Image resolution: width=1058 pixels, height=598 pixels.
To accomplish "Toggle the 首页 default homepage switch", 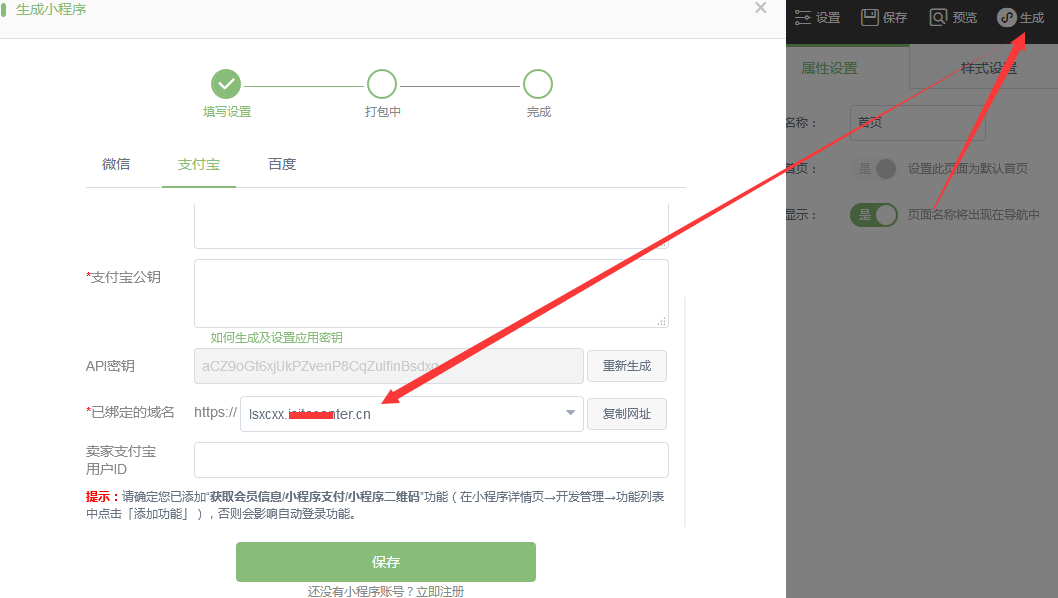I will pyautogui.click(x=874, y=169).
